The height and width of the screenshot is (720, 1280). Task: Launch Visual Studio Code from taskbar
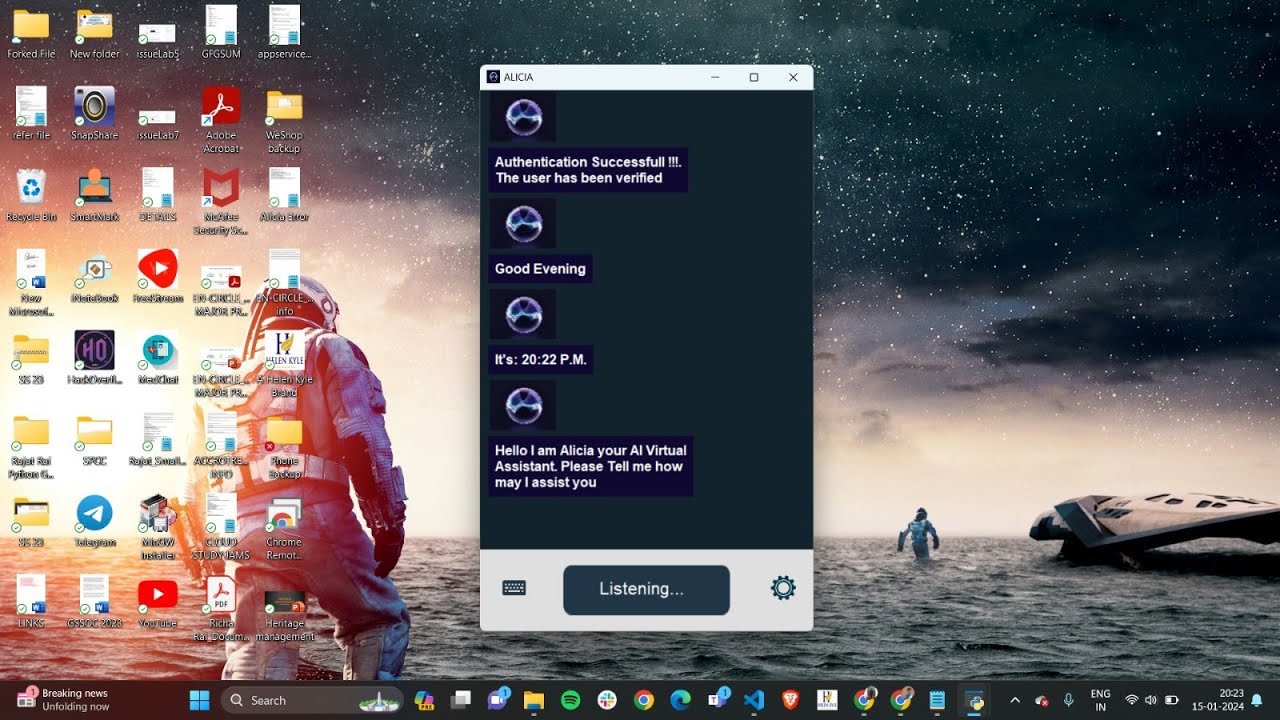coord(754,700)
